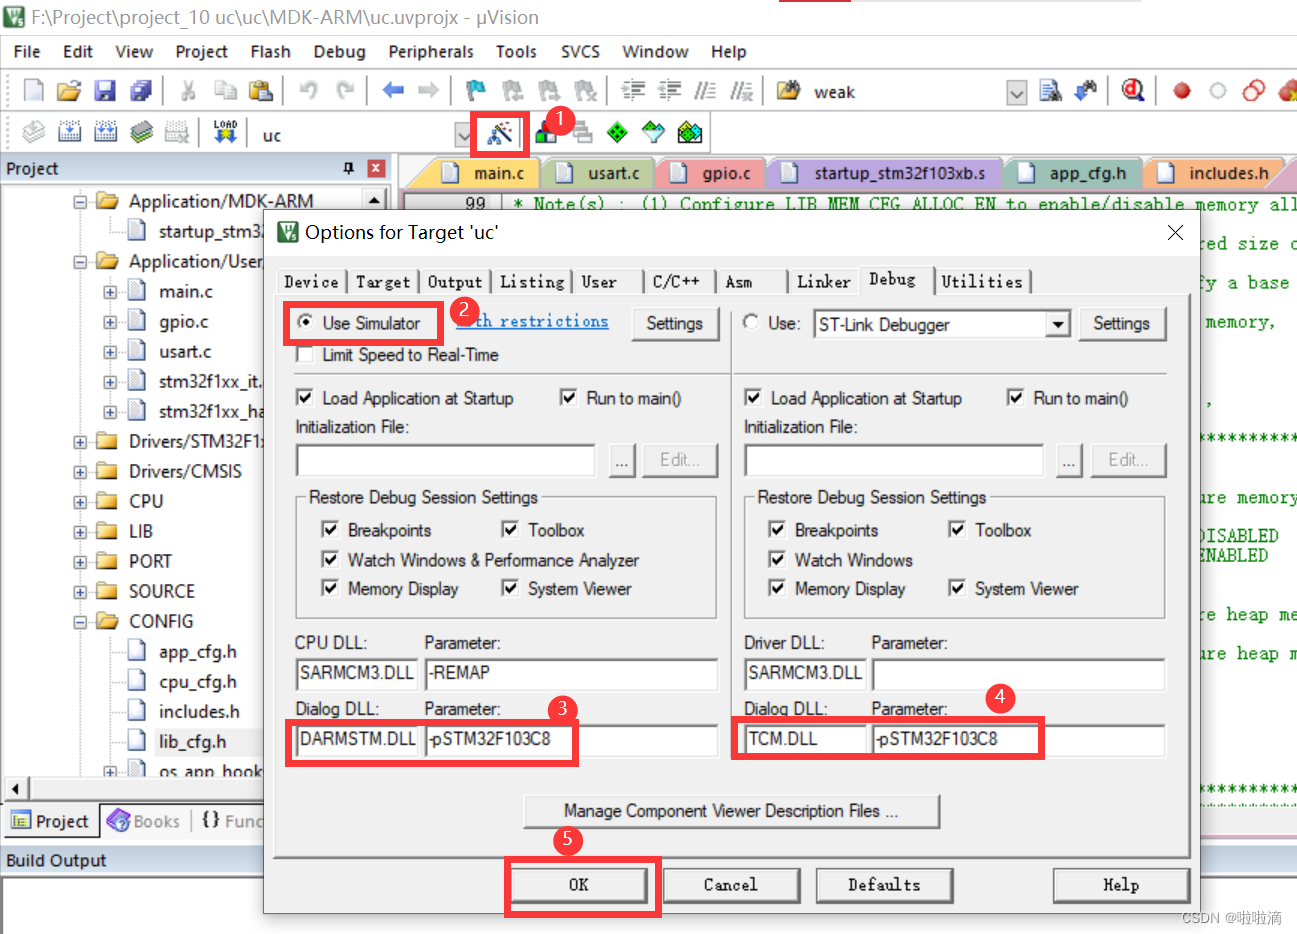Insert breakpoint with red dot icon
1297x934 pixels.
coord(1182,91)
